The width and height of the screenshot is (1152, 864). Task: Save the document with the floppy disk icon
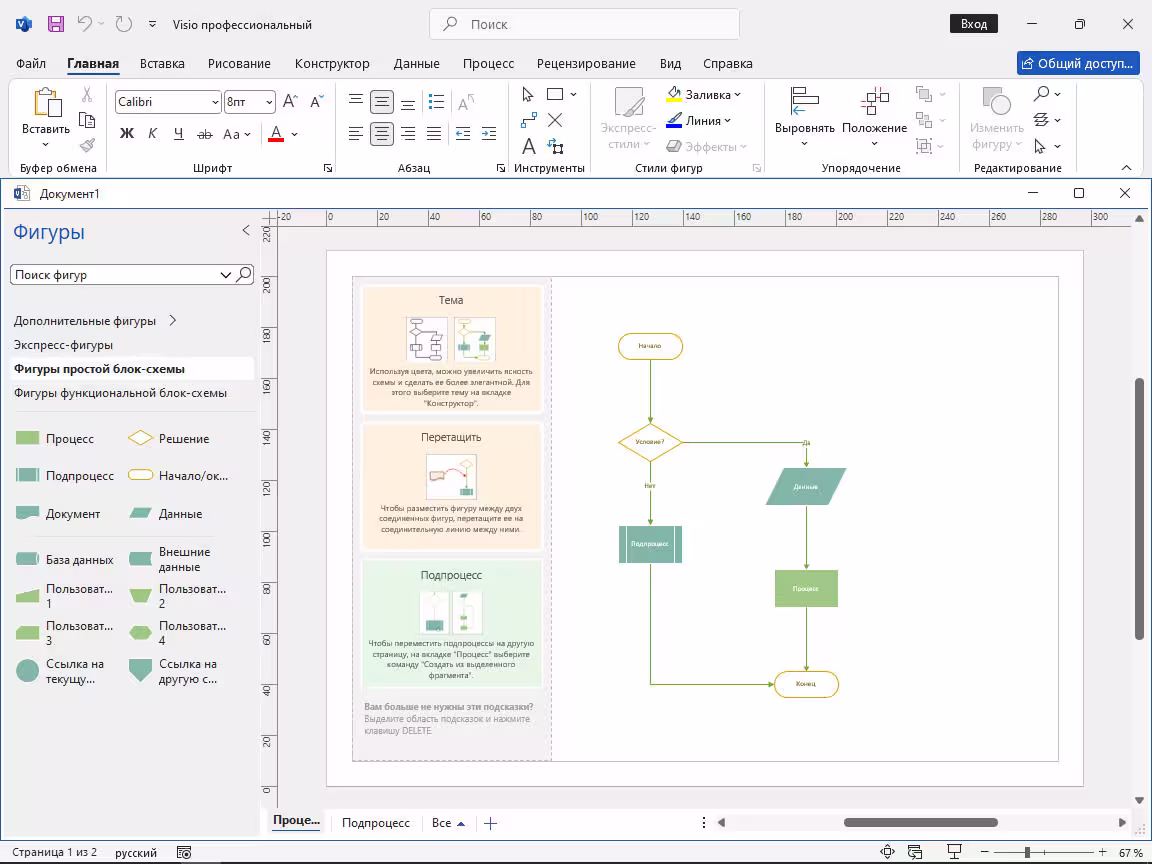click(56, 24)
